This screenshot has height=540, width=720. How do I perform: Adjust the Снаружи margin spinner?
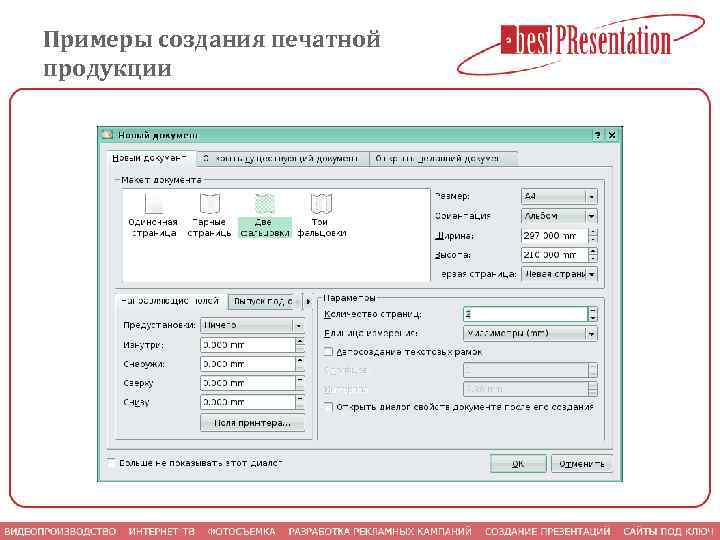pyautogui.click(x=300, y=364)
